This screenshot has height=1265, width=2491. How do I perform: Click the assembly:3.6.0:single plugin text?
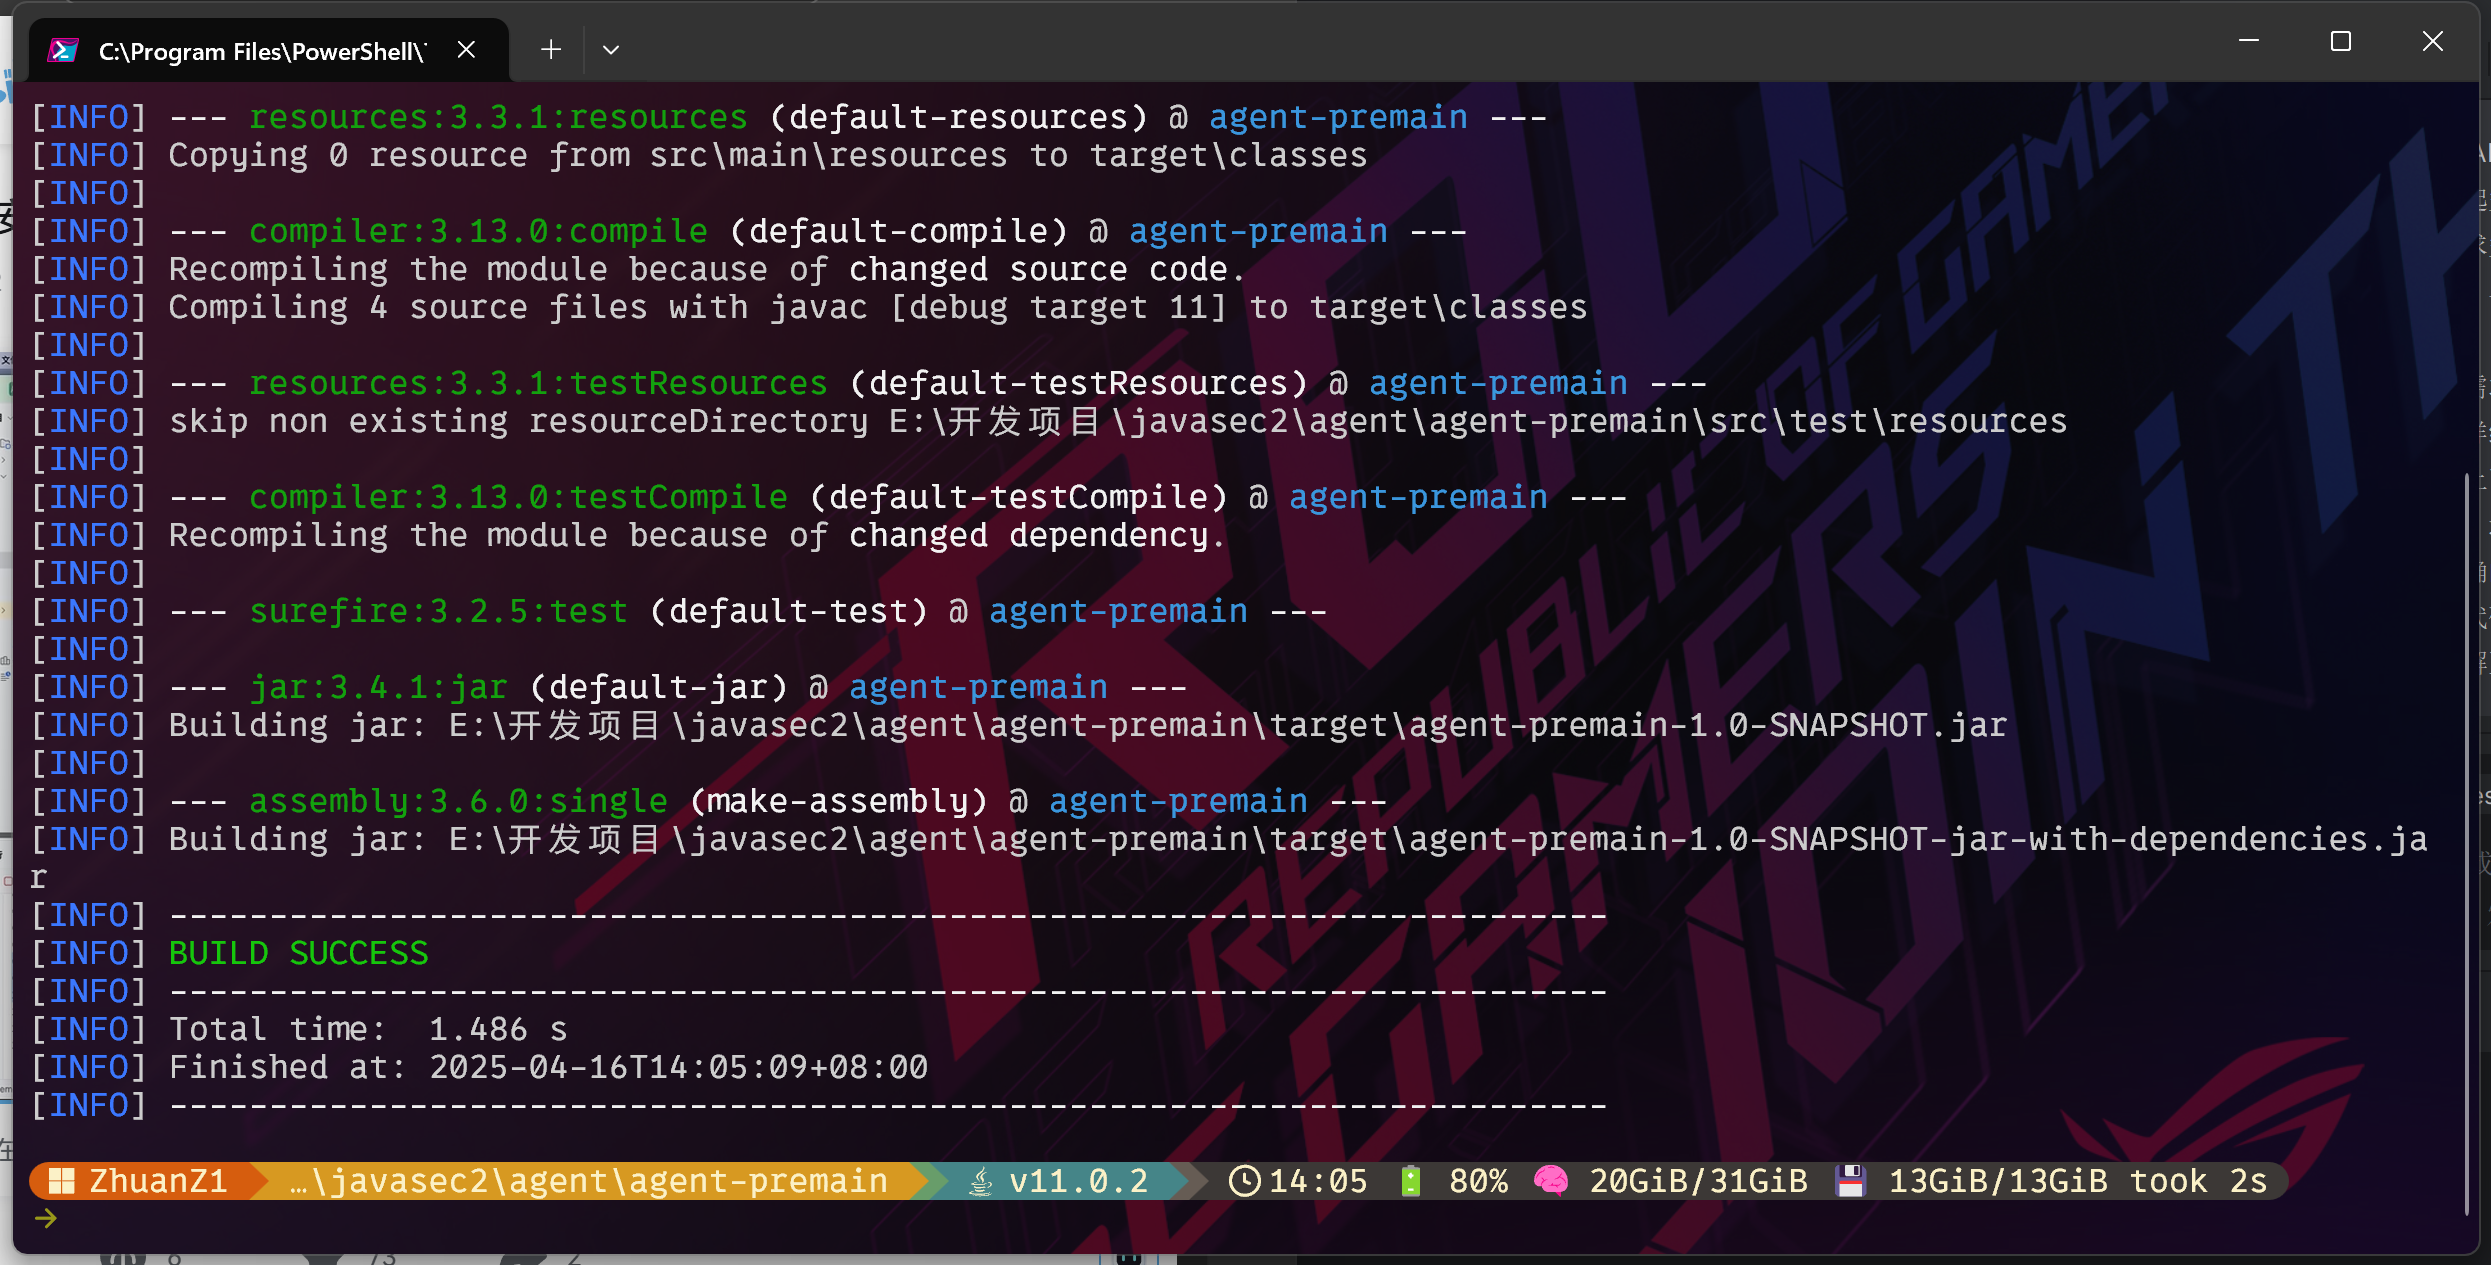(457, 801)
